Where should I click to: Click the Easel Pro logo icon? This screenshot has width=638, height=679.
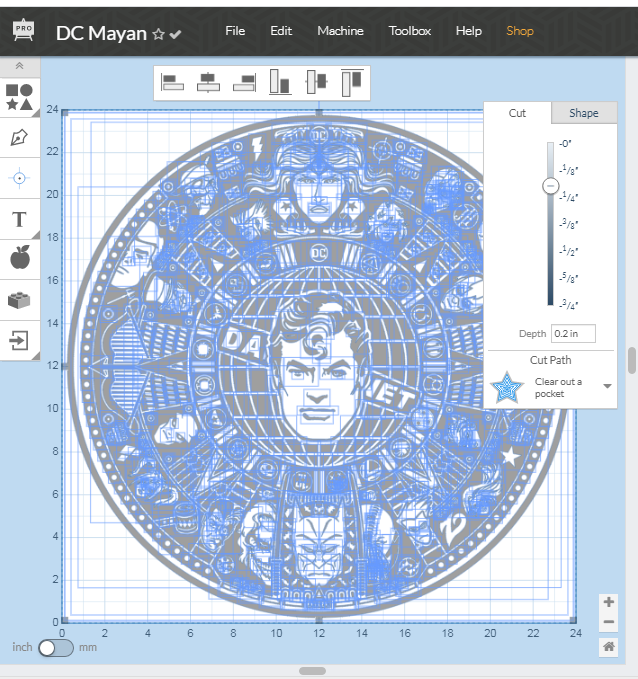[23, 30]
